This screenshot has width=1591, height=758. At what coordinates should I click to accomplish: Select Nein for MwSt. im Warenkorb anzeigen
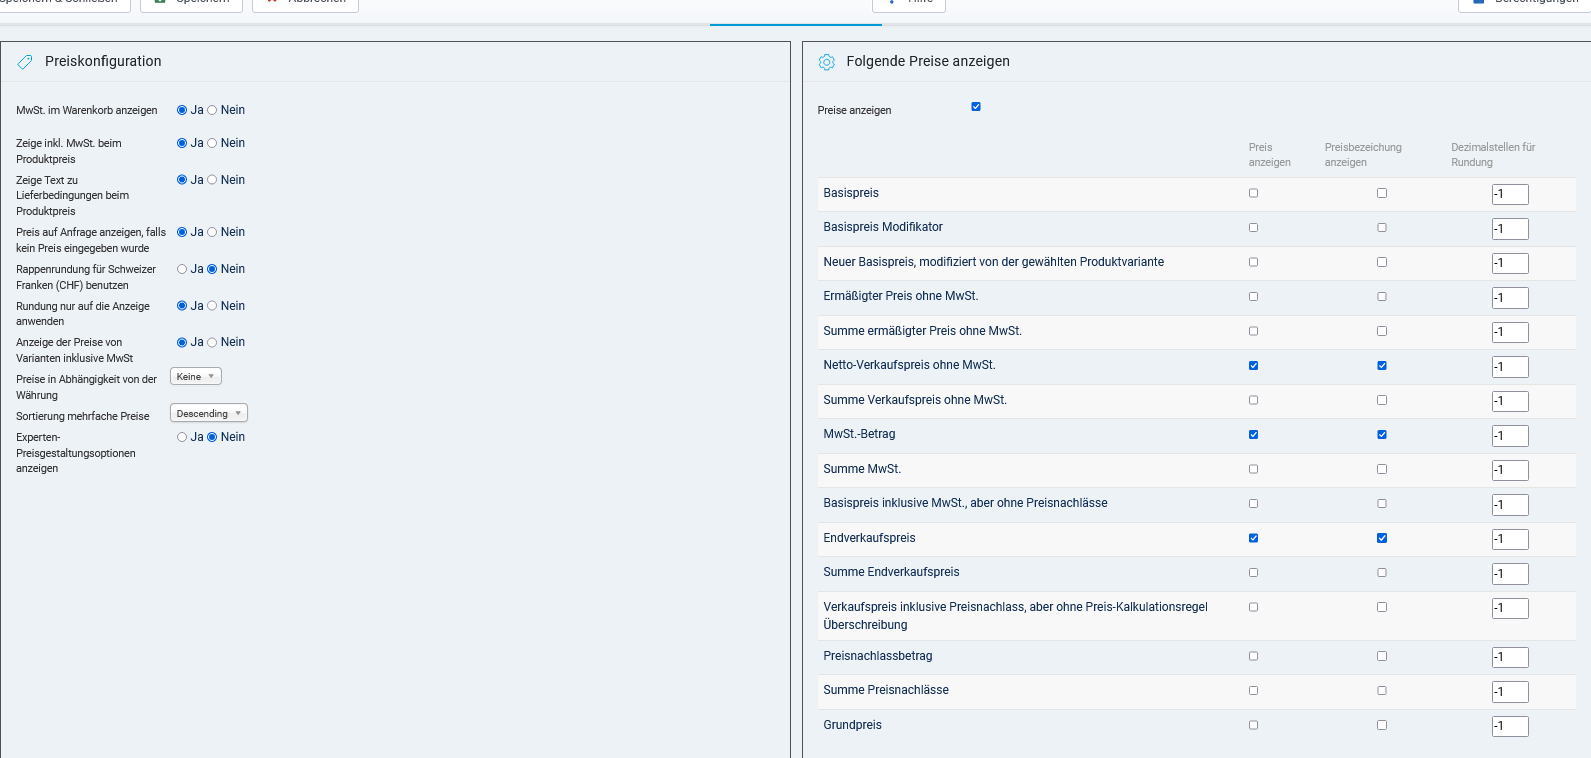[212, 111]
